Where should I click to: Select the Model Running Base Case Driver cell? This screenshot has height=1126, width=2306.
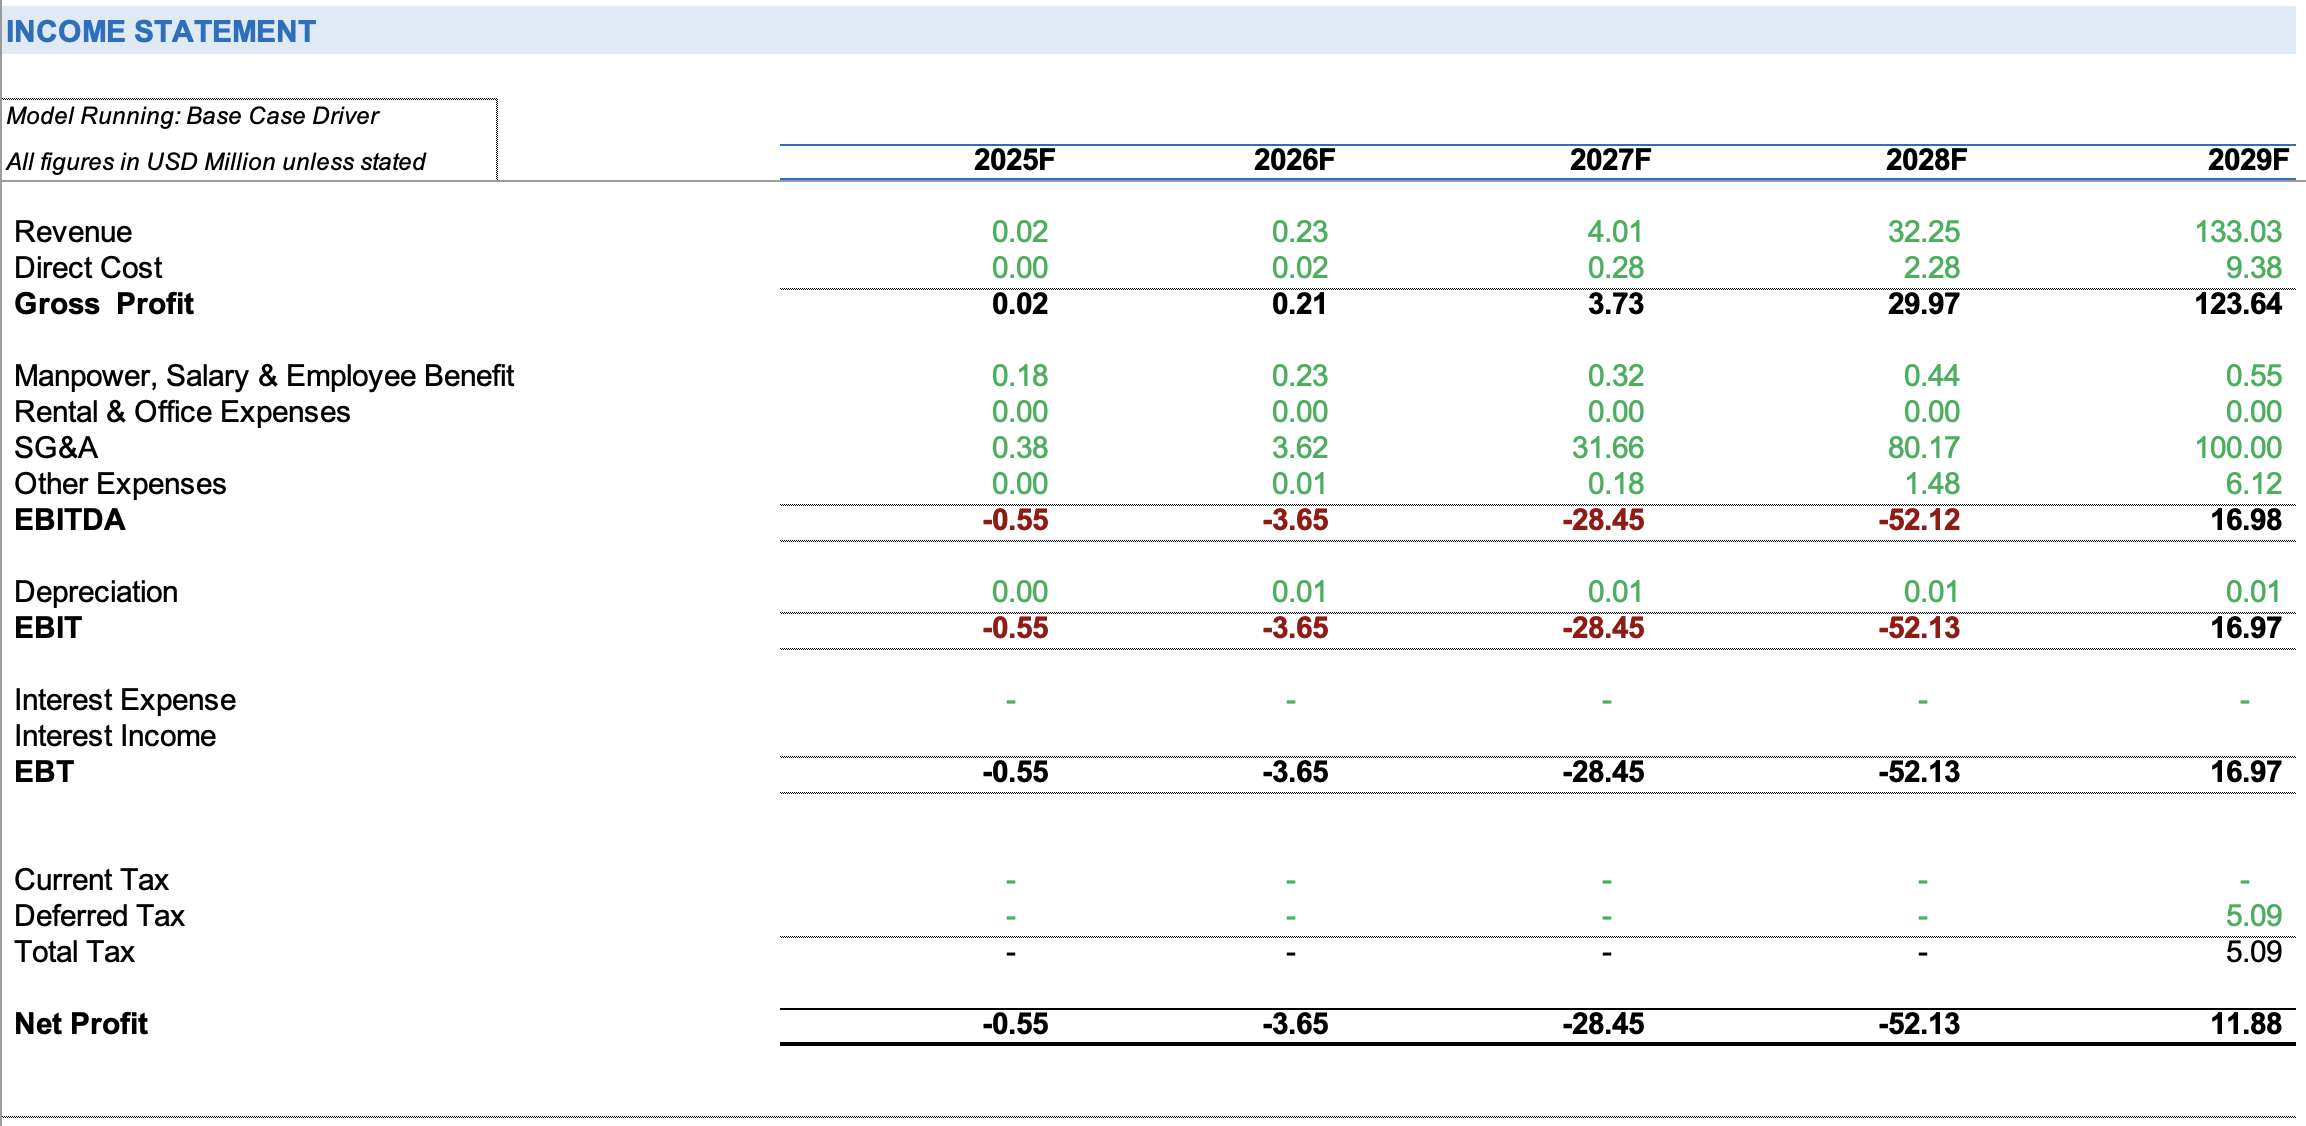[193, 116]
